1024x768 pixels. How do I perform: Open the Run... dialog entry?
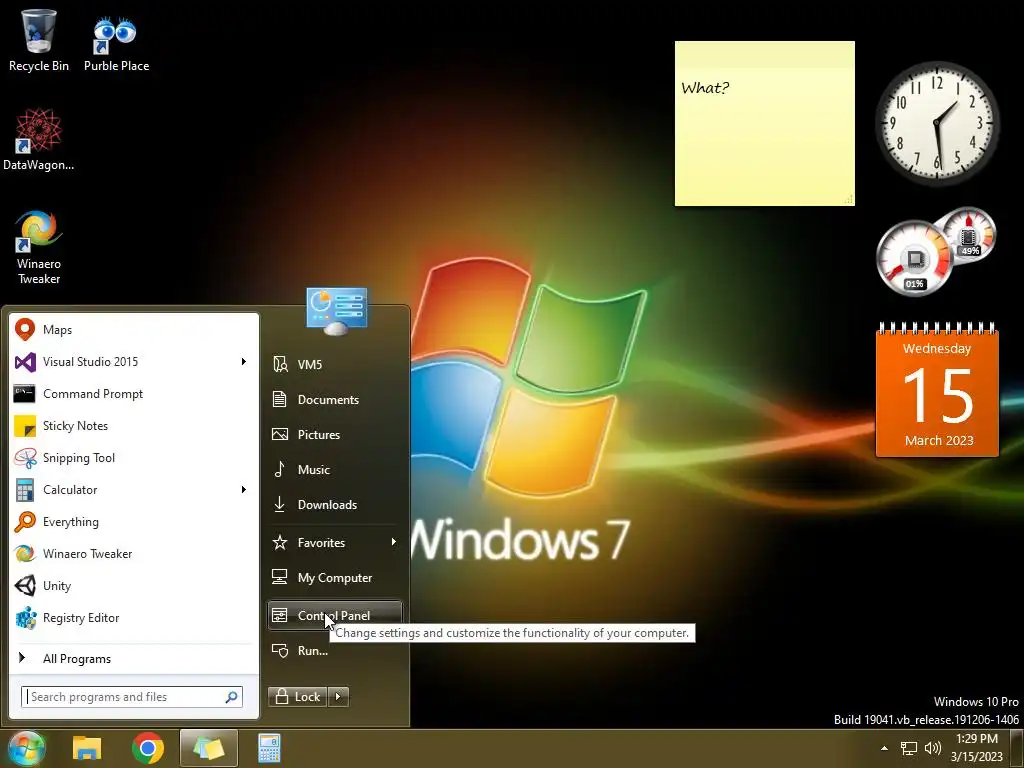[x=334, y=650]
